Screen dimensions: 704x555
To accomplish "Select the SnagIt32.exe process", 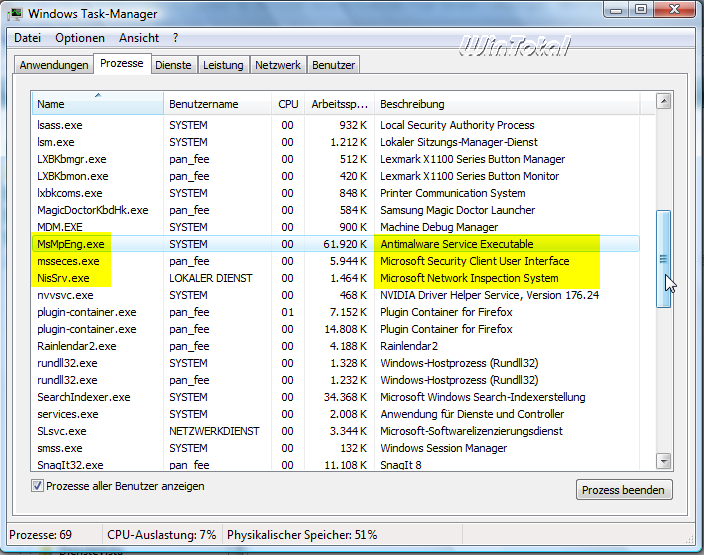I will click(336, 465).
